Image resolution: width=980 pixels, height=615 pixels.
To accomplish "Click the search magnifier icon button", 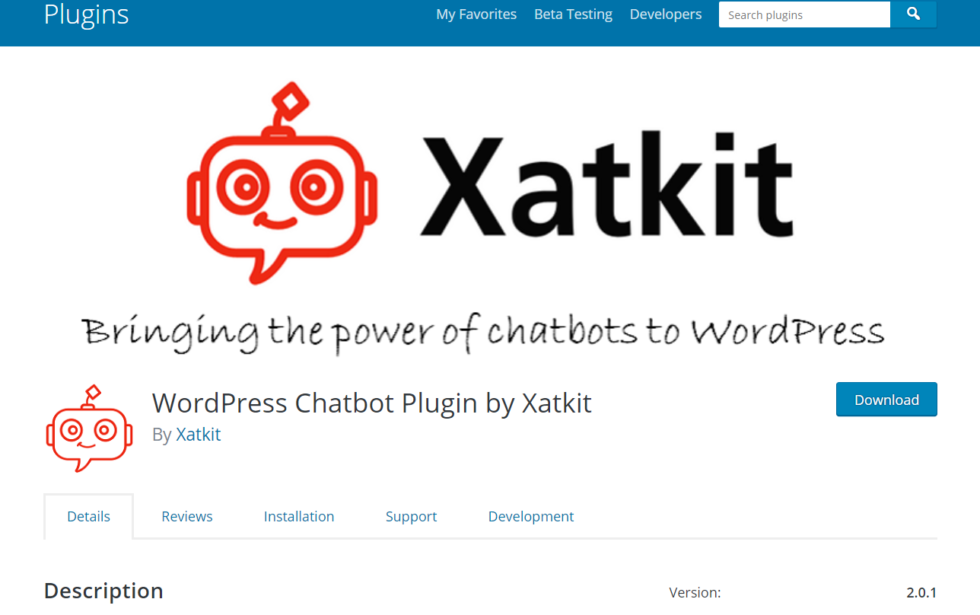I will (913, 14).
